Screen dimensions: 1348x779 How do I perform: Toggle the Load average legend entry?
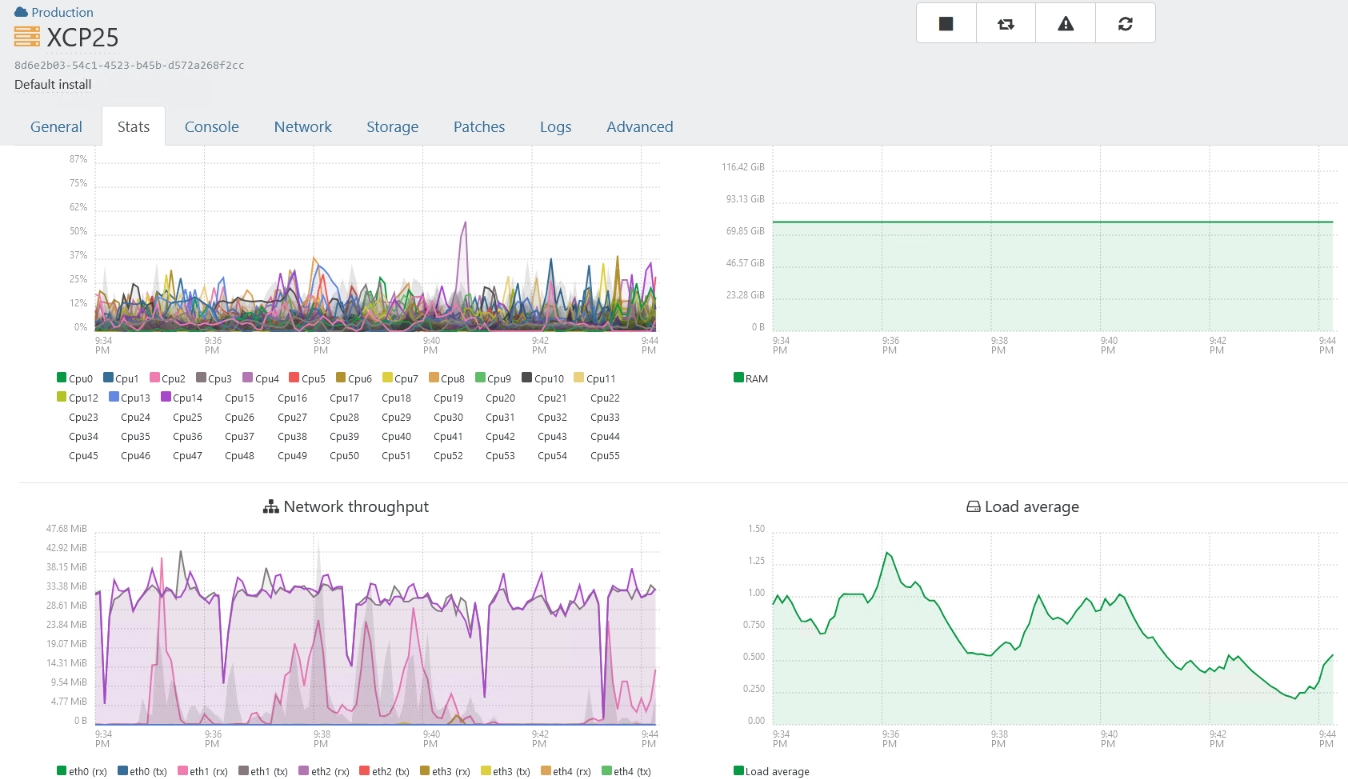click(772, 771)
